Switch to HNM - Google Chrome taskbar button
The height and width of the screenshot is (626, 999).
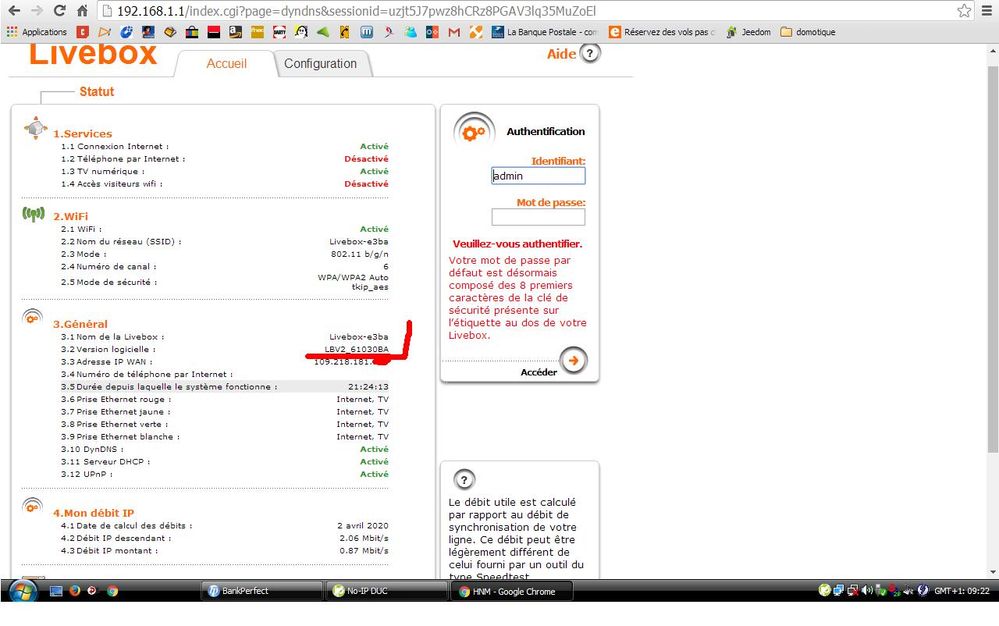[x=512, y=591]
